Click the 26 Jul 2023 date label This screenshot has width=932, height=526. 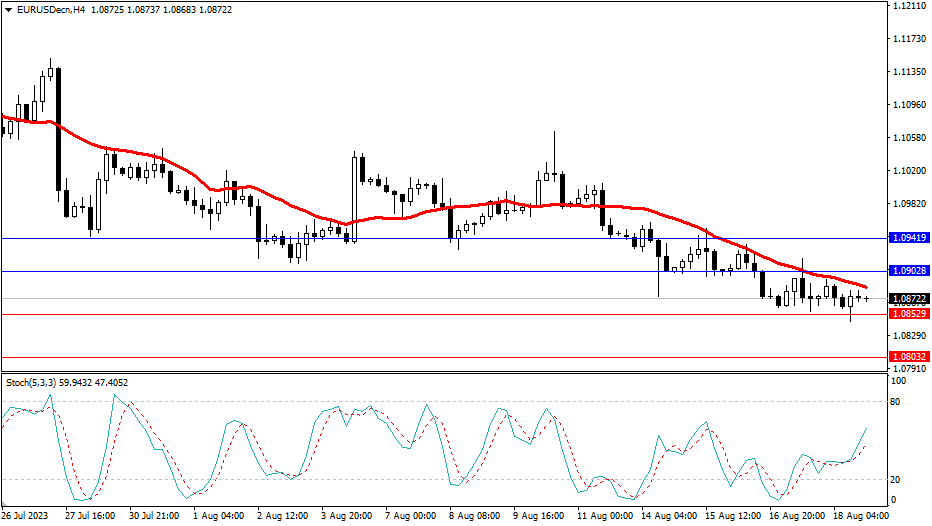25,516
